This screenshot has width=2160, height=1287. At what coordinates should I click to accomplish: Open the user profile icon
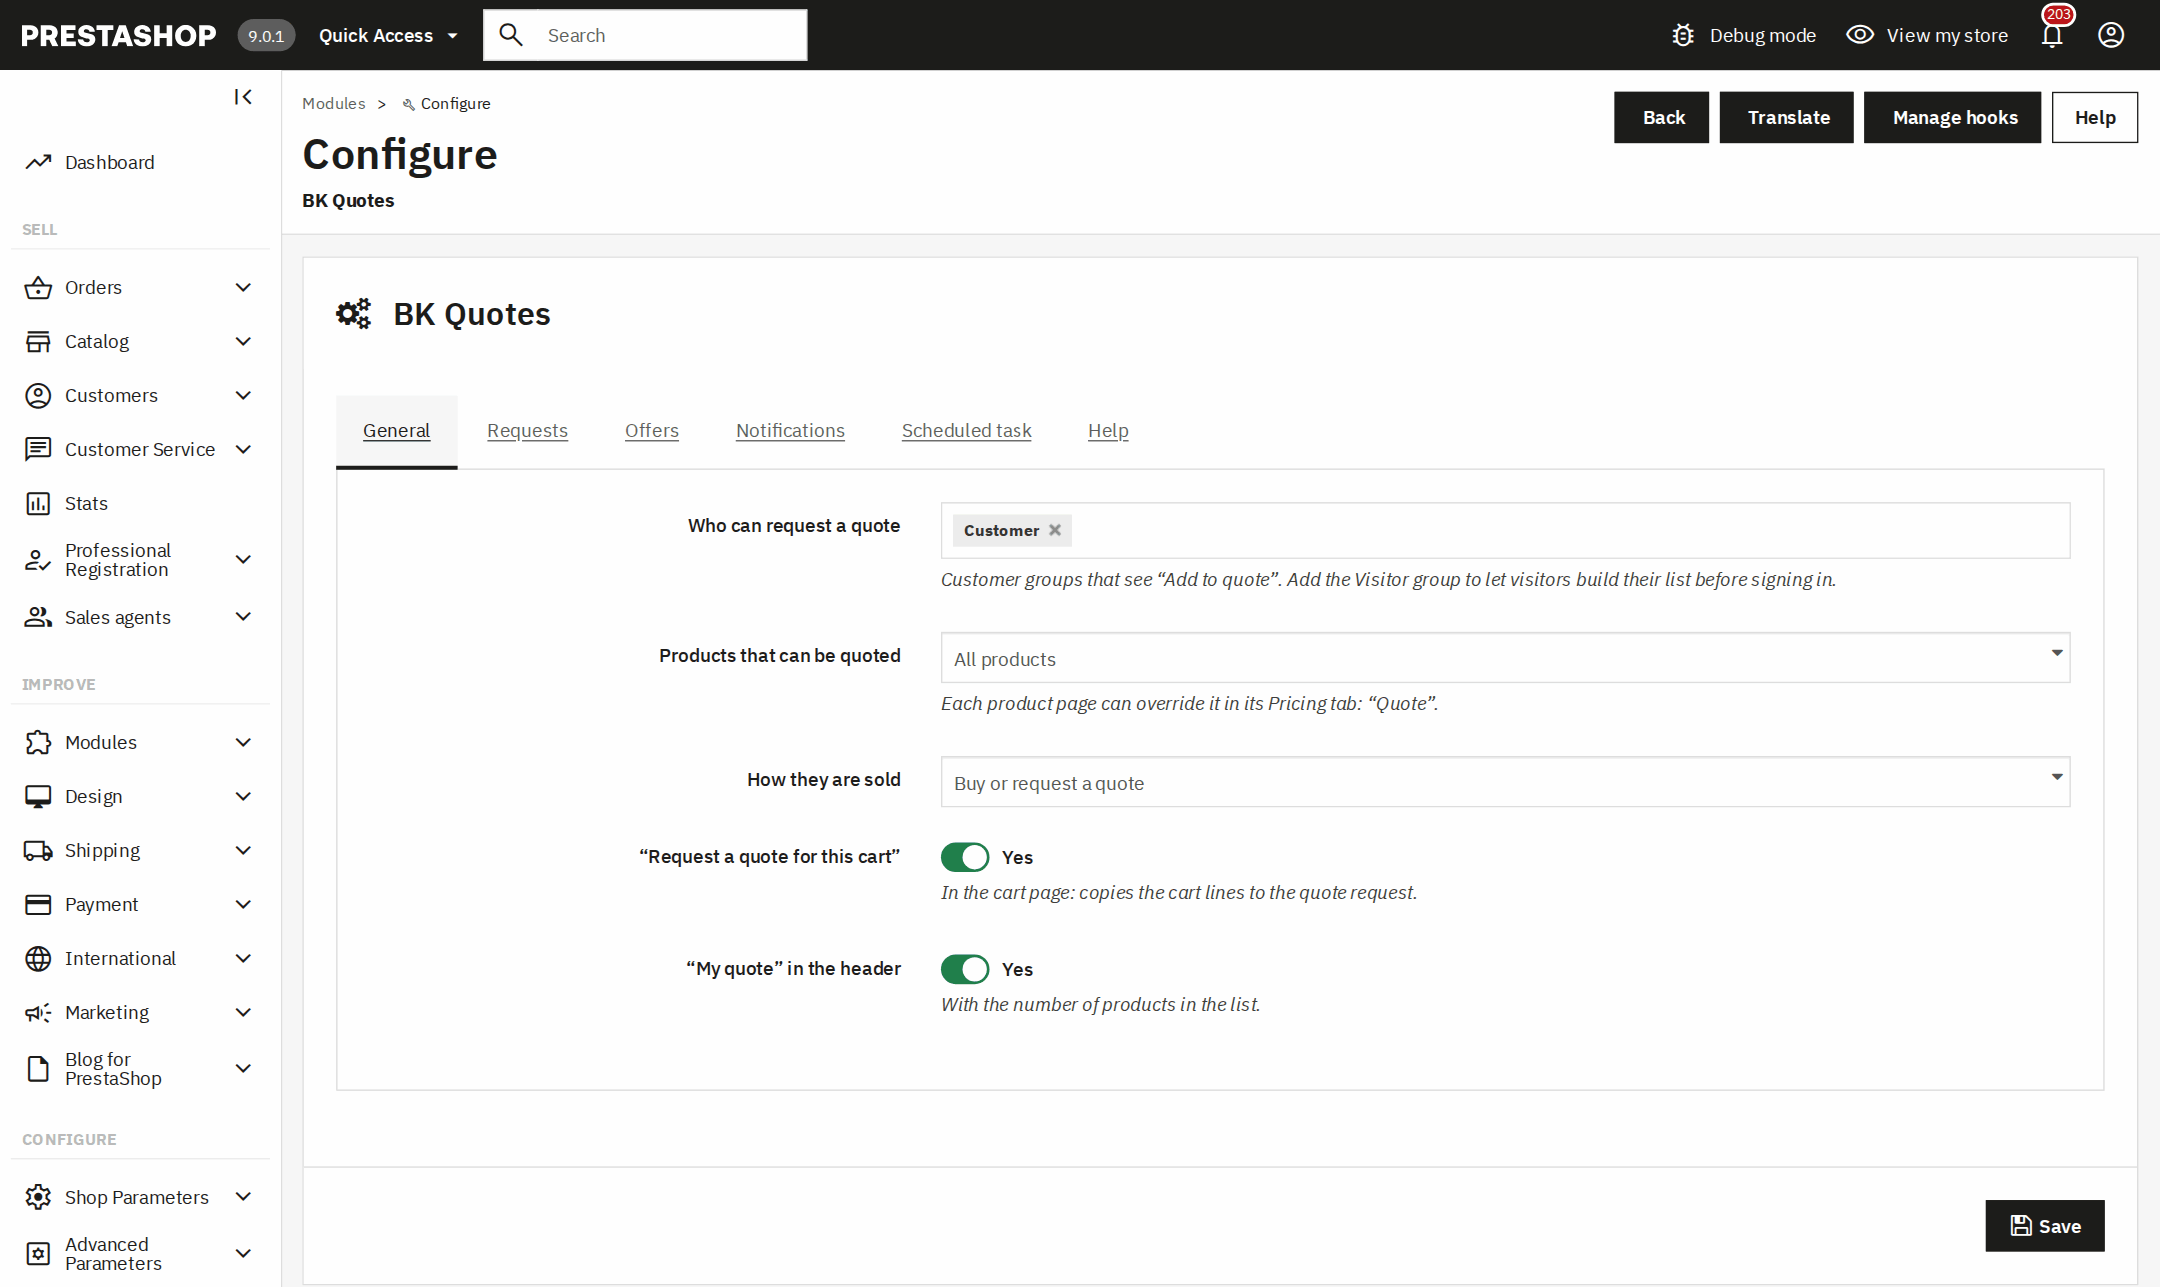pos(2111,35)
